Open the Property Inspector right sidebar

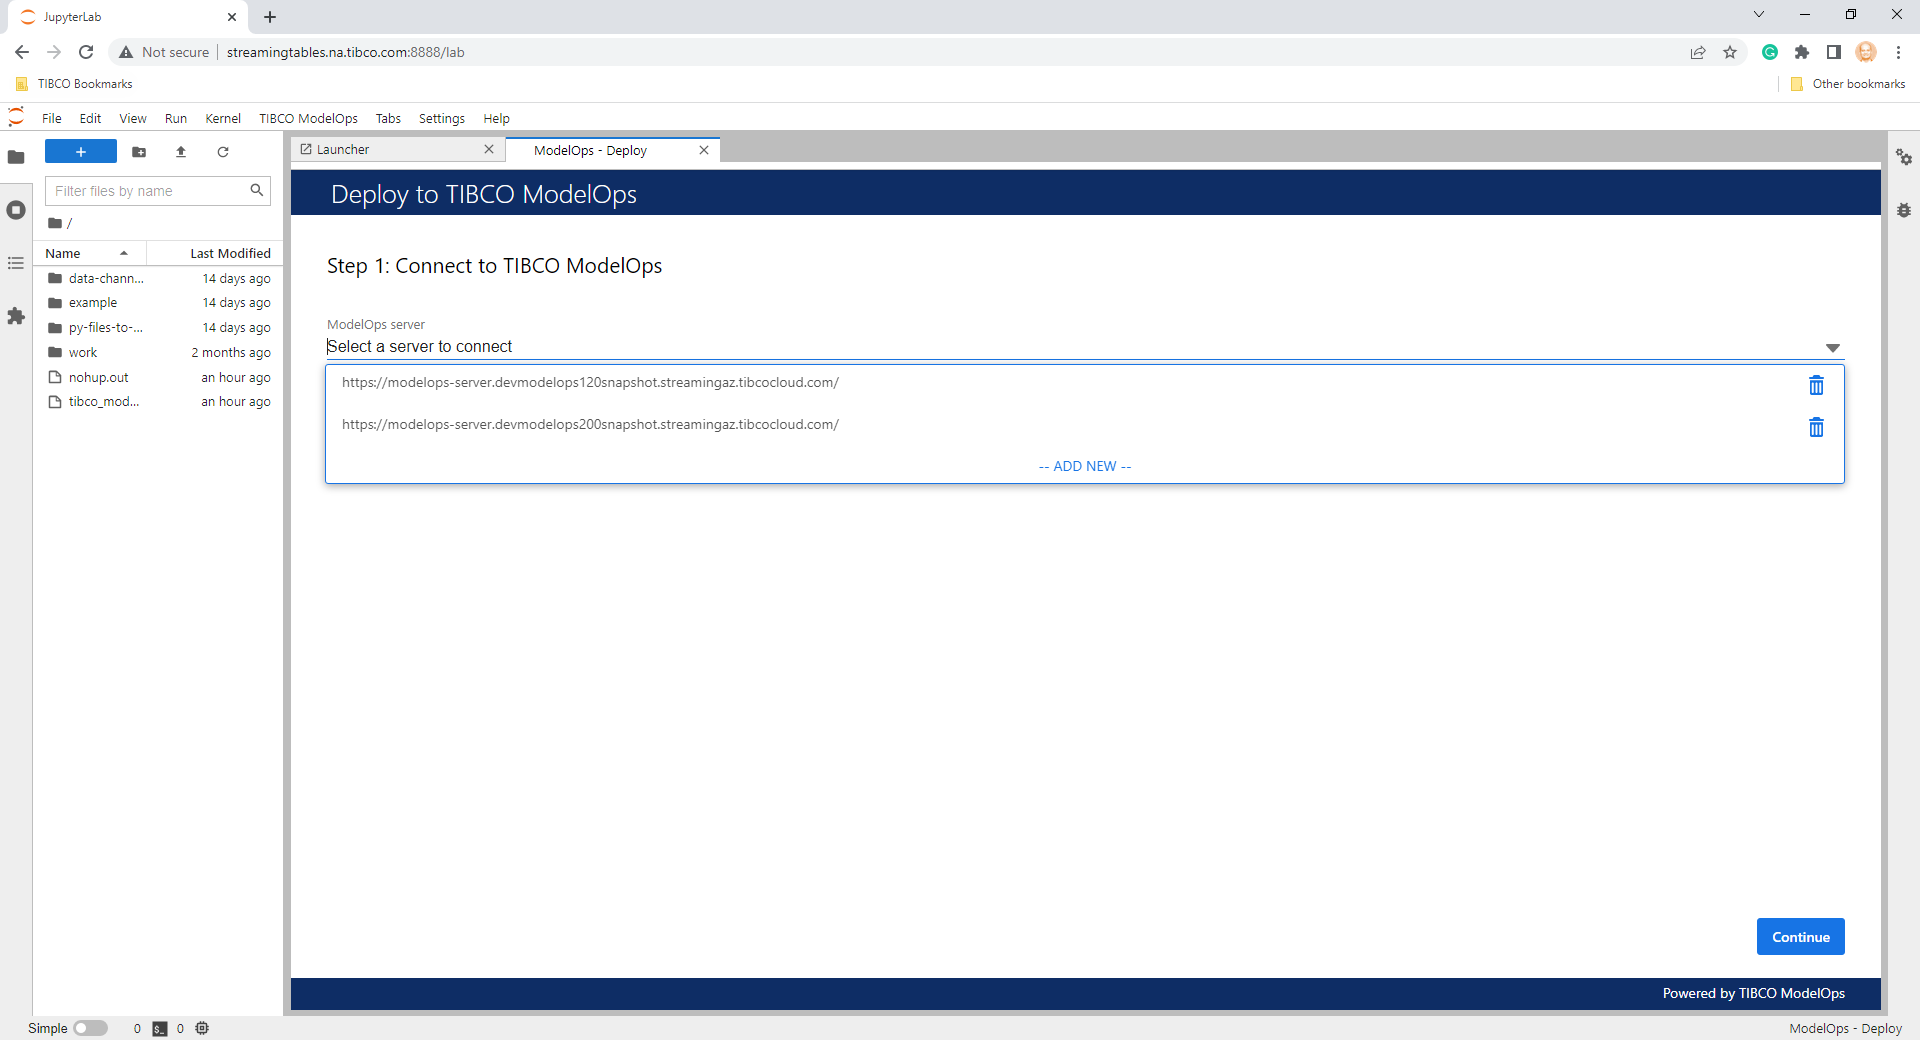(1904, 157)
